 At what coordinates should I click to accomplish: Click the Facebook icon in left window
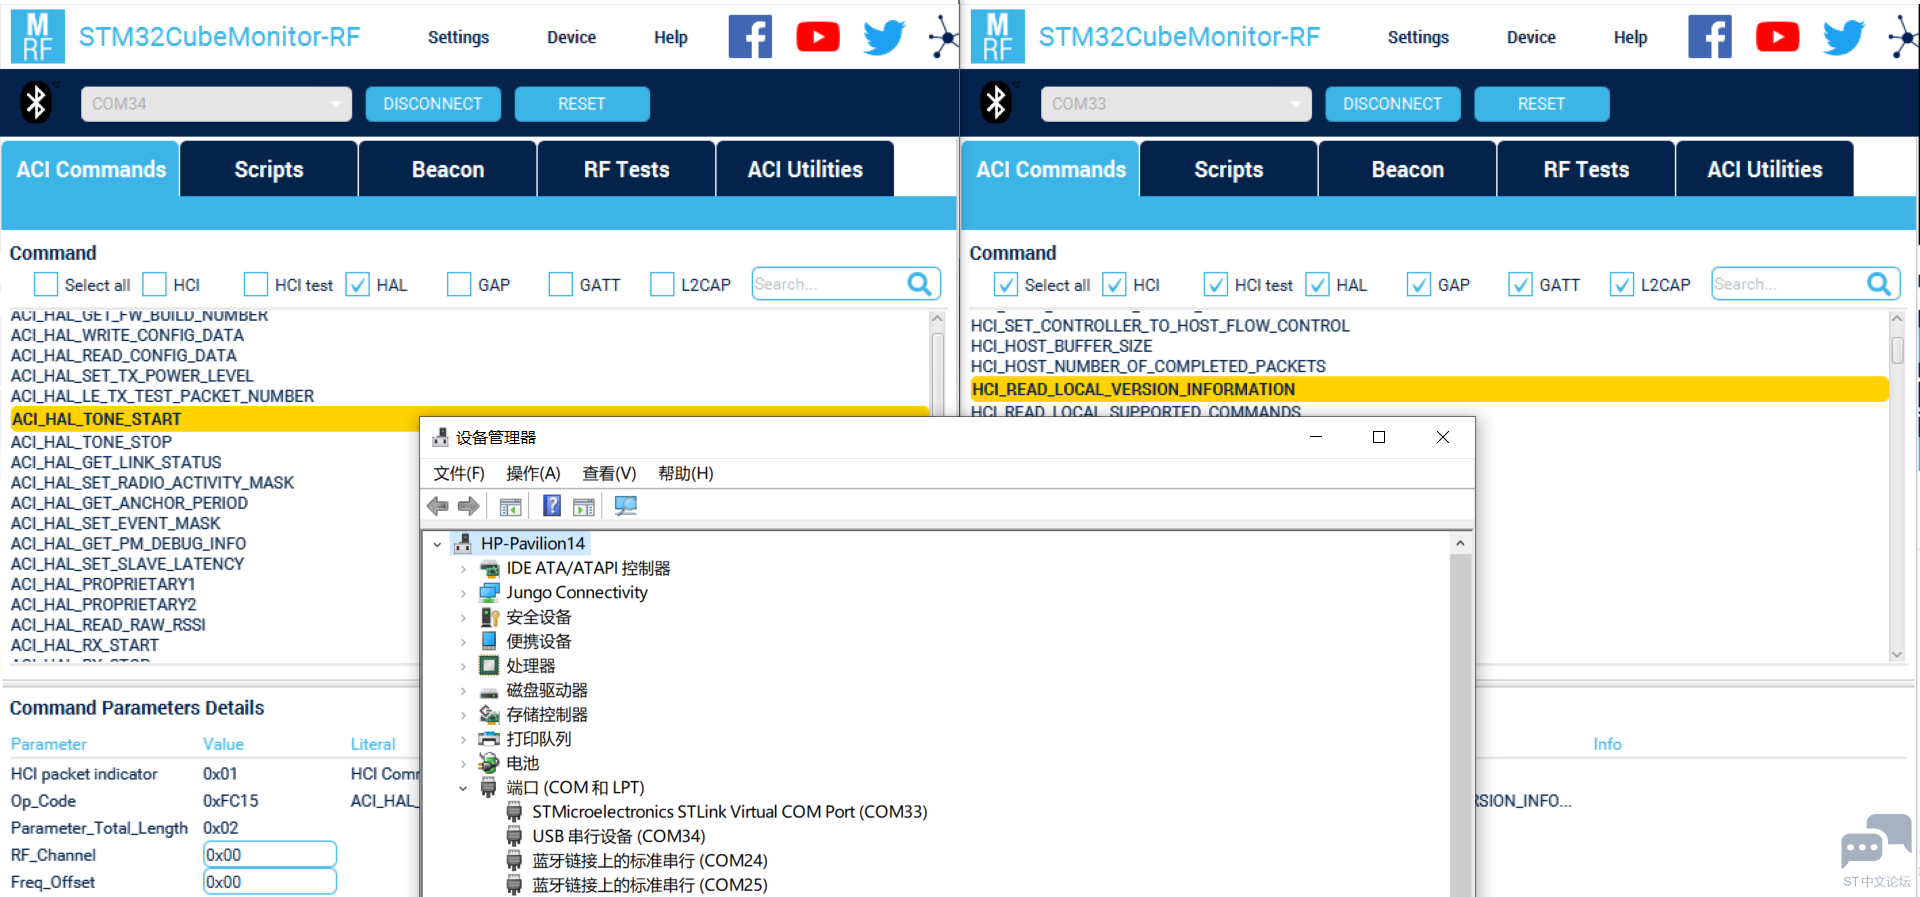(750, 37)
